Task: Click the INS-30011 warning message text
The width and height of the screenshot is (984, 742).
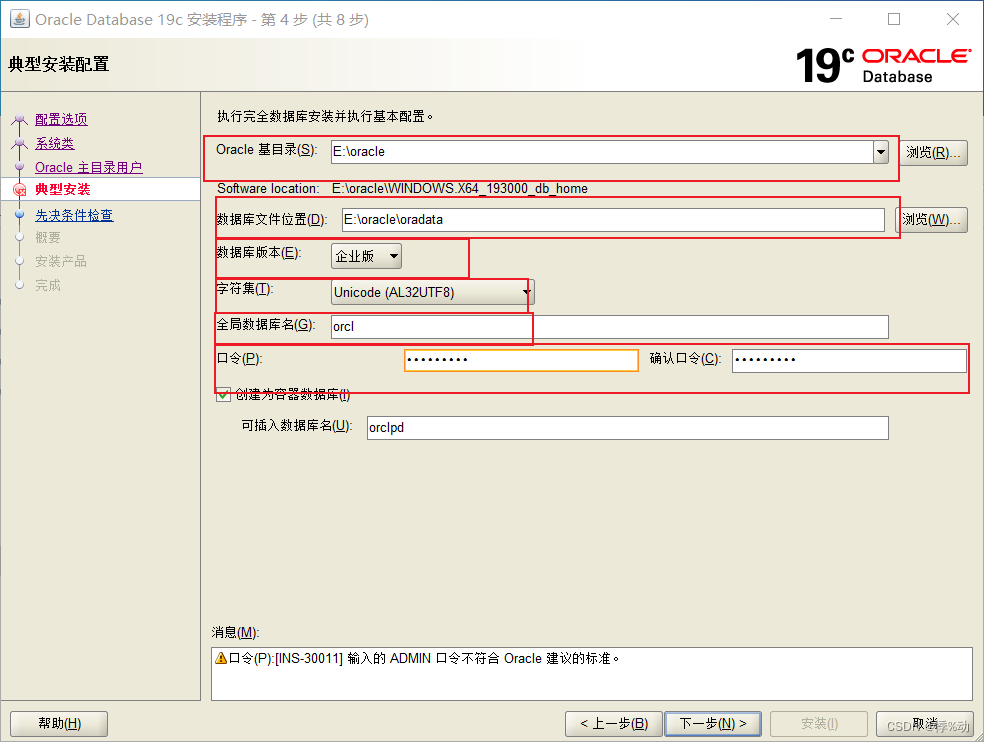Action: point(424,659)
